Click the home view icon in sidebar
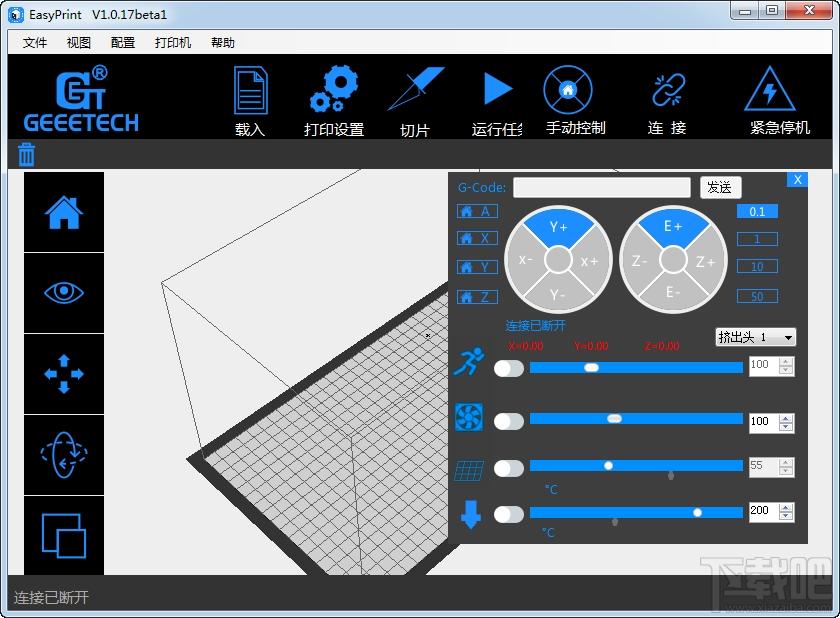Screen dimensions: 840x618 point(64,212)
